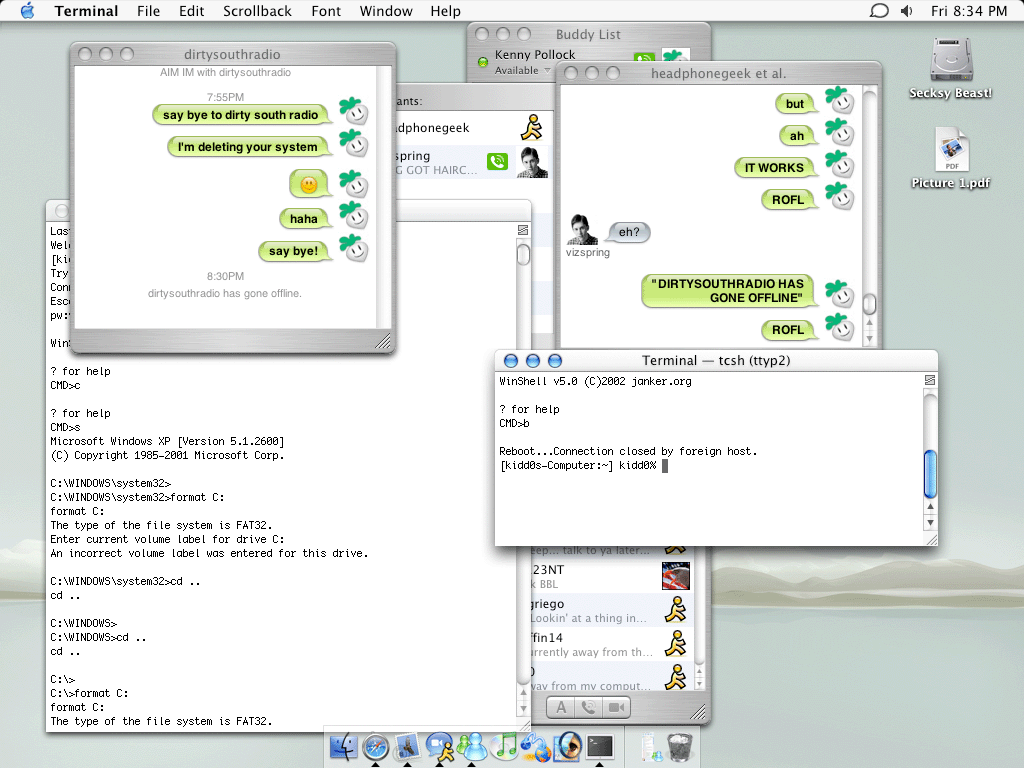Click the Fri 8:34 PM menu bar clock
The height and width of the screenshot is (768, 1024).
click(969, 11)
